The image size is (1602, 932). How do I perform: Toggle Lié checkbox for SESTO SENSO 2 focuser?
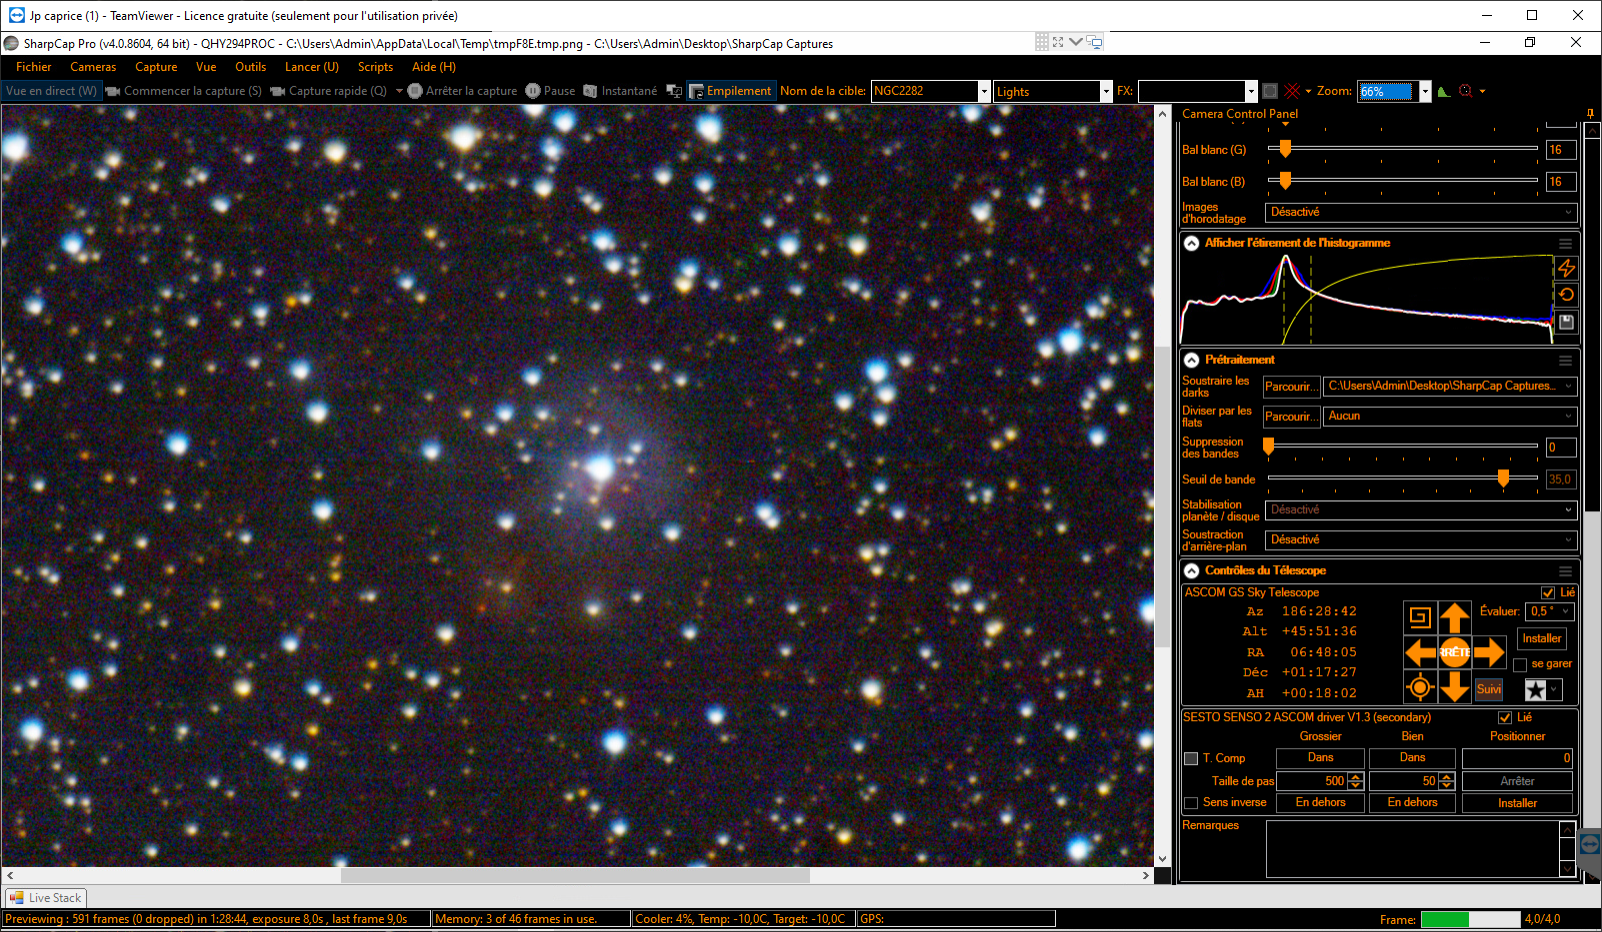[x=1505, y=718]
